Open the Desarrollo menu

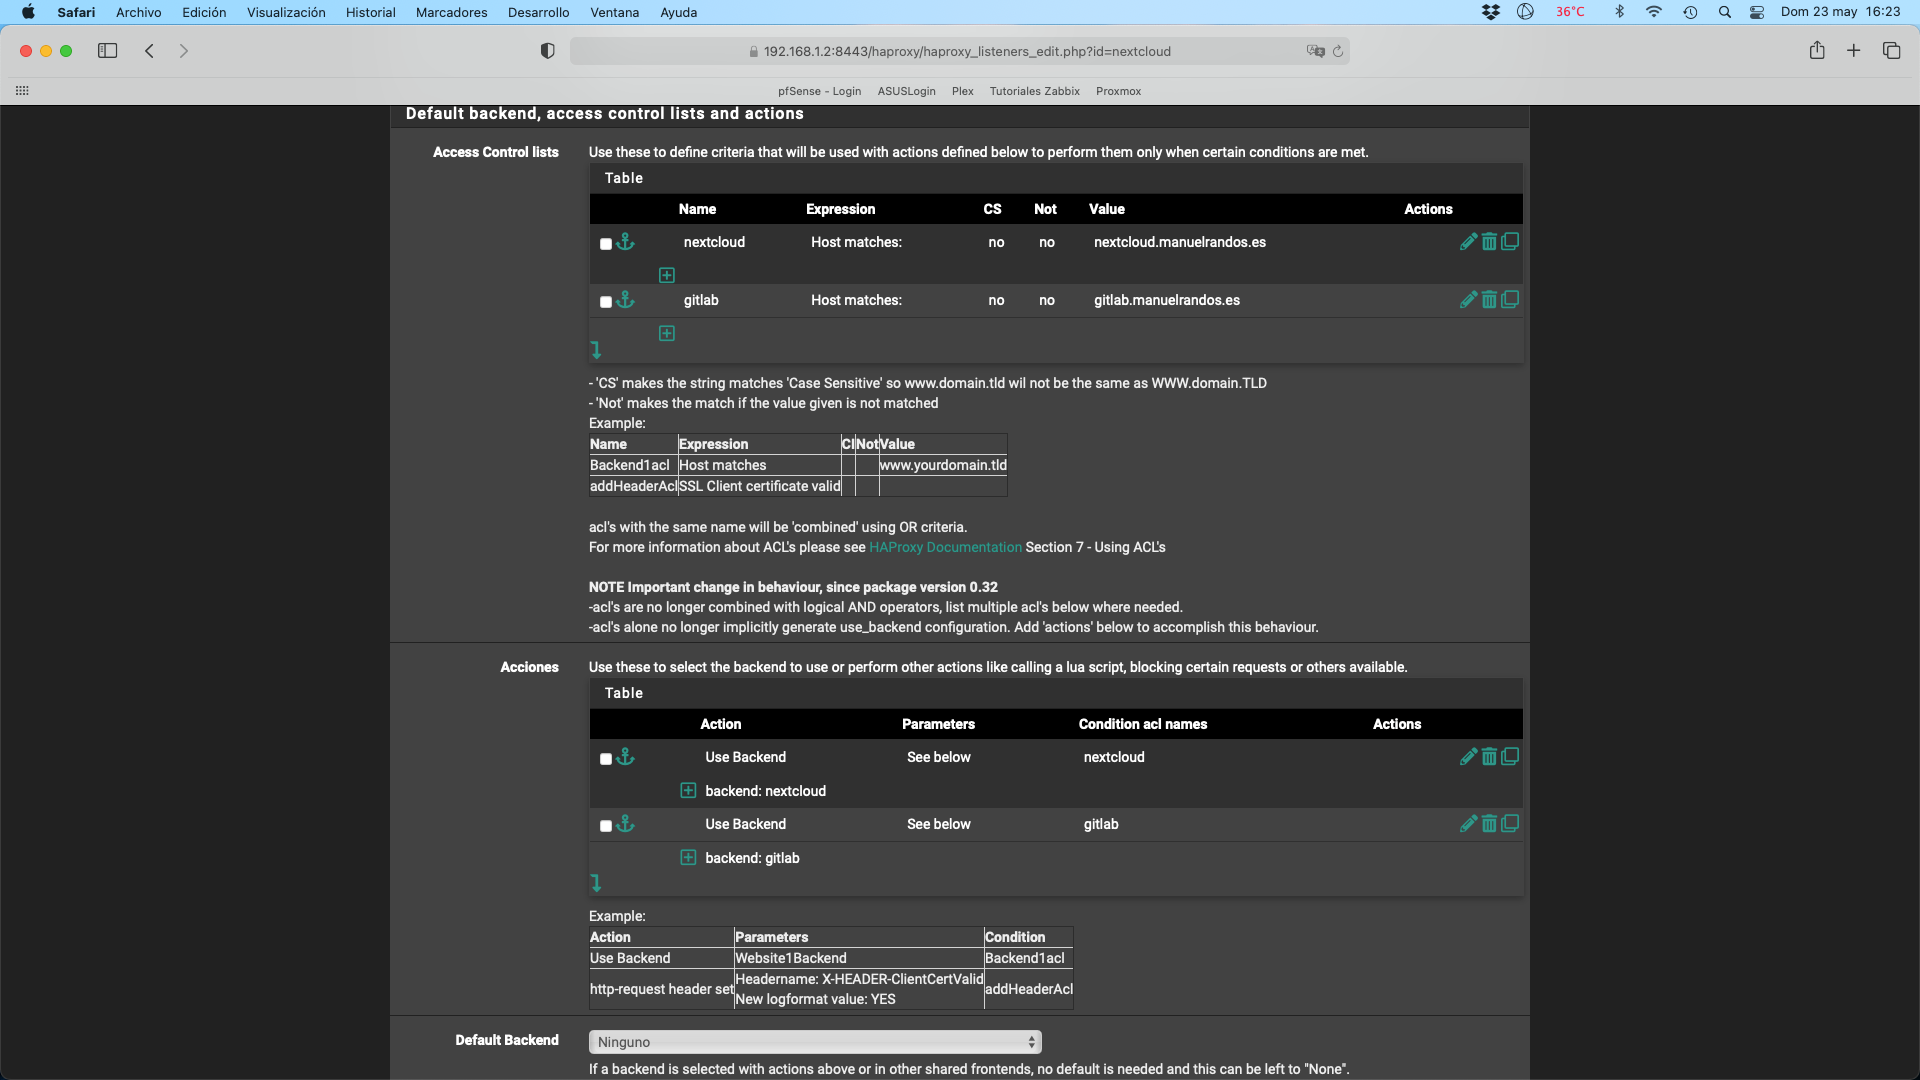coord(538,12)
